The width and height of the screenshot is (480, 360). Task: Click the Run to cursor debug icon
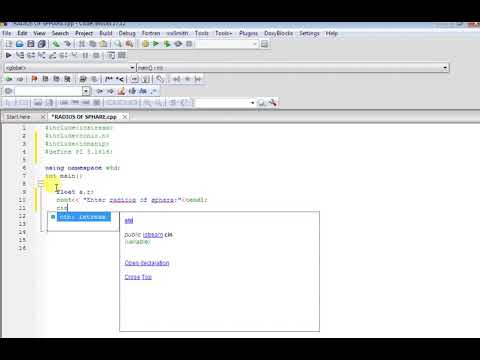pos(20,55)
